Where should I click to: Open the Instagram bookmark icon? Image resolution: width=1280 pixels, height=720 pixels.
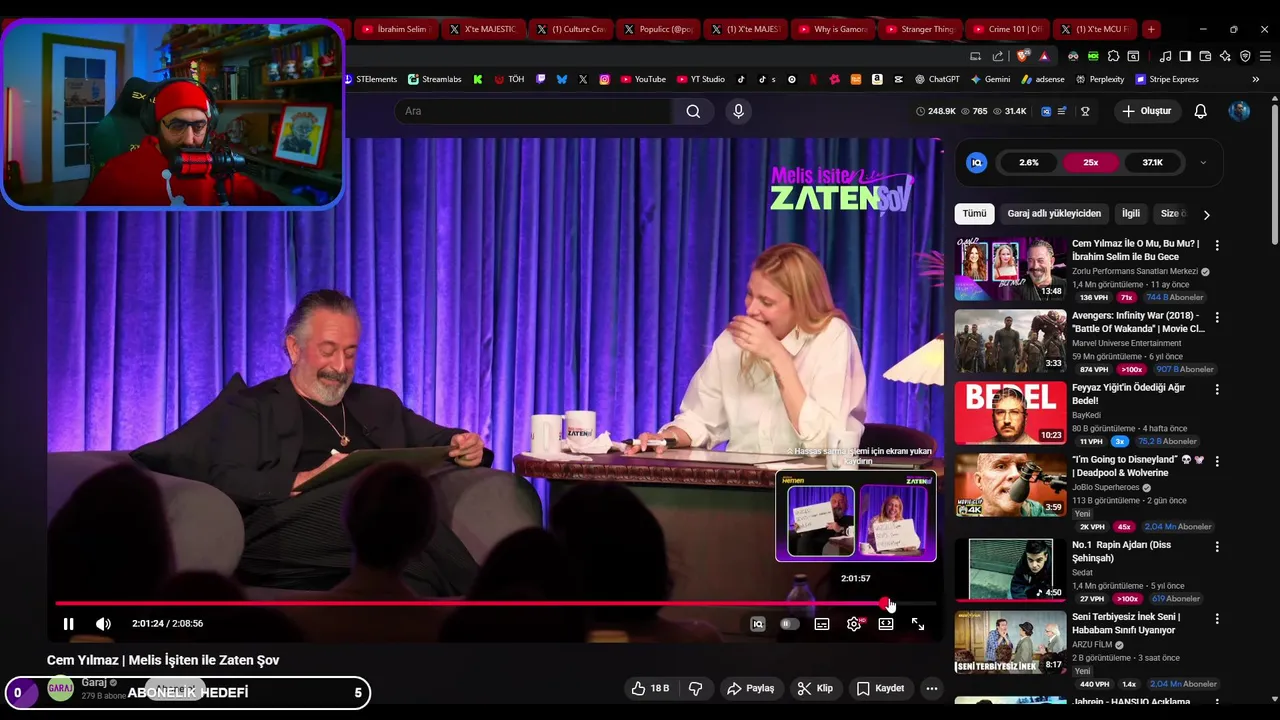[x=605, y=79]
